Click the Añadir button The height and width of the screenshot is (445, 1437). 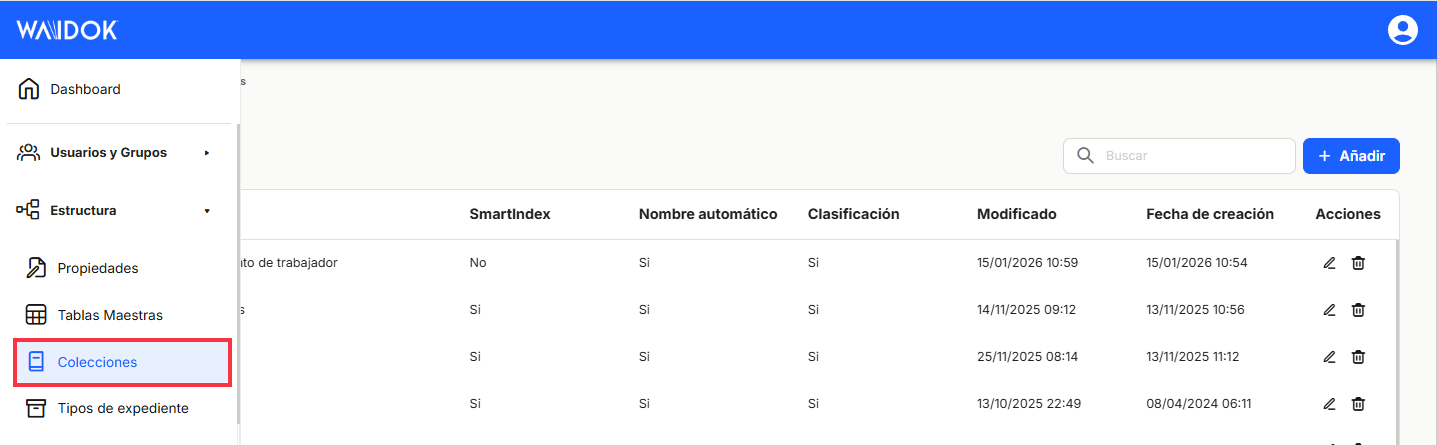point(1350,156)
